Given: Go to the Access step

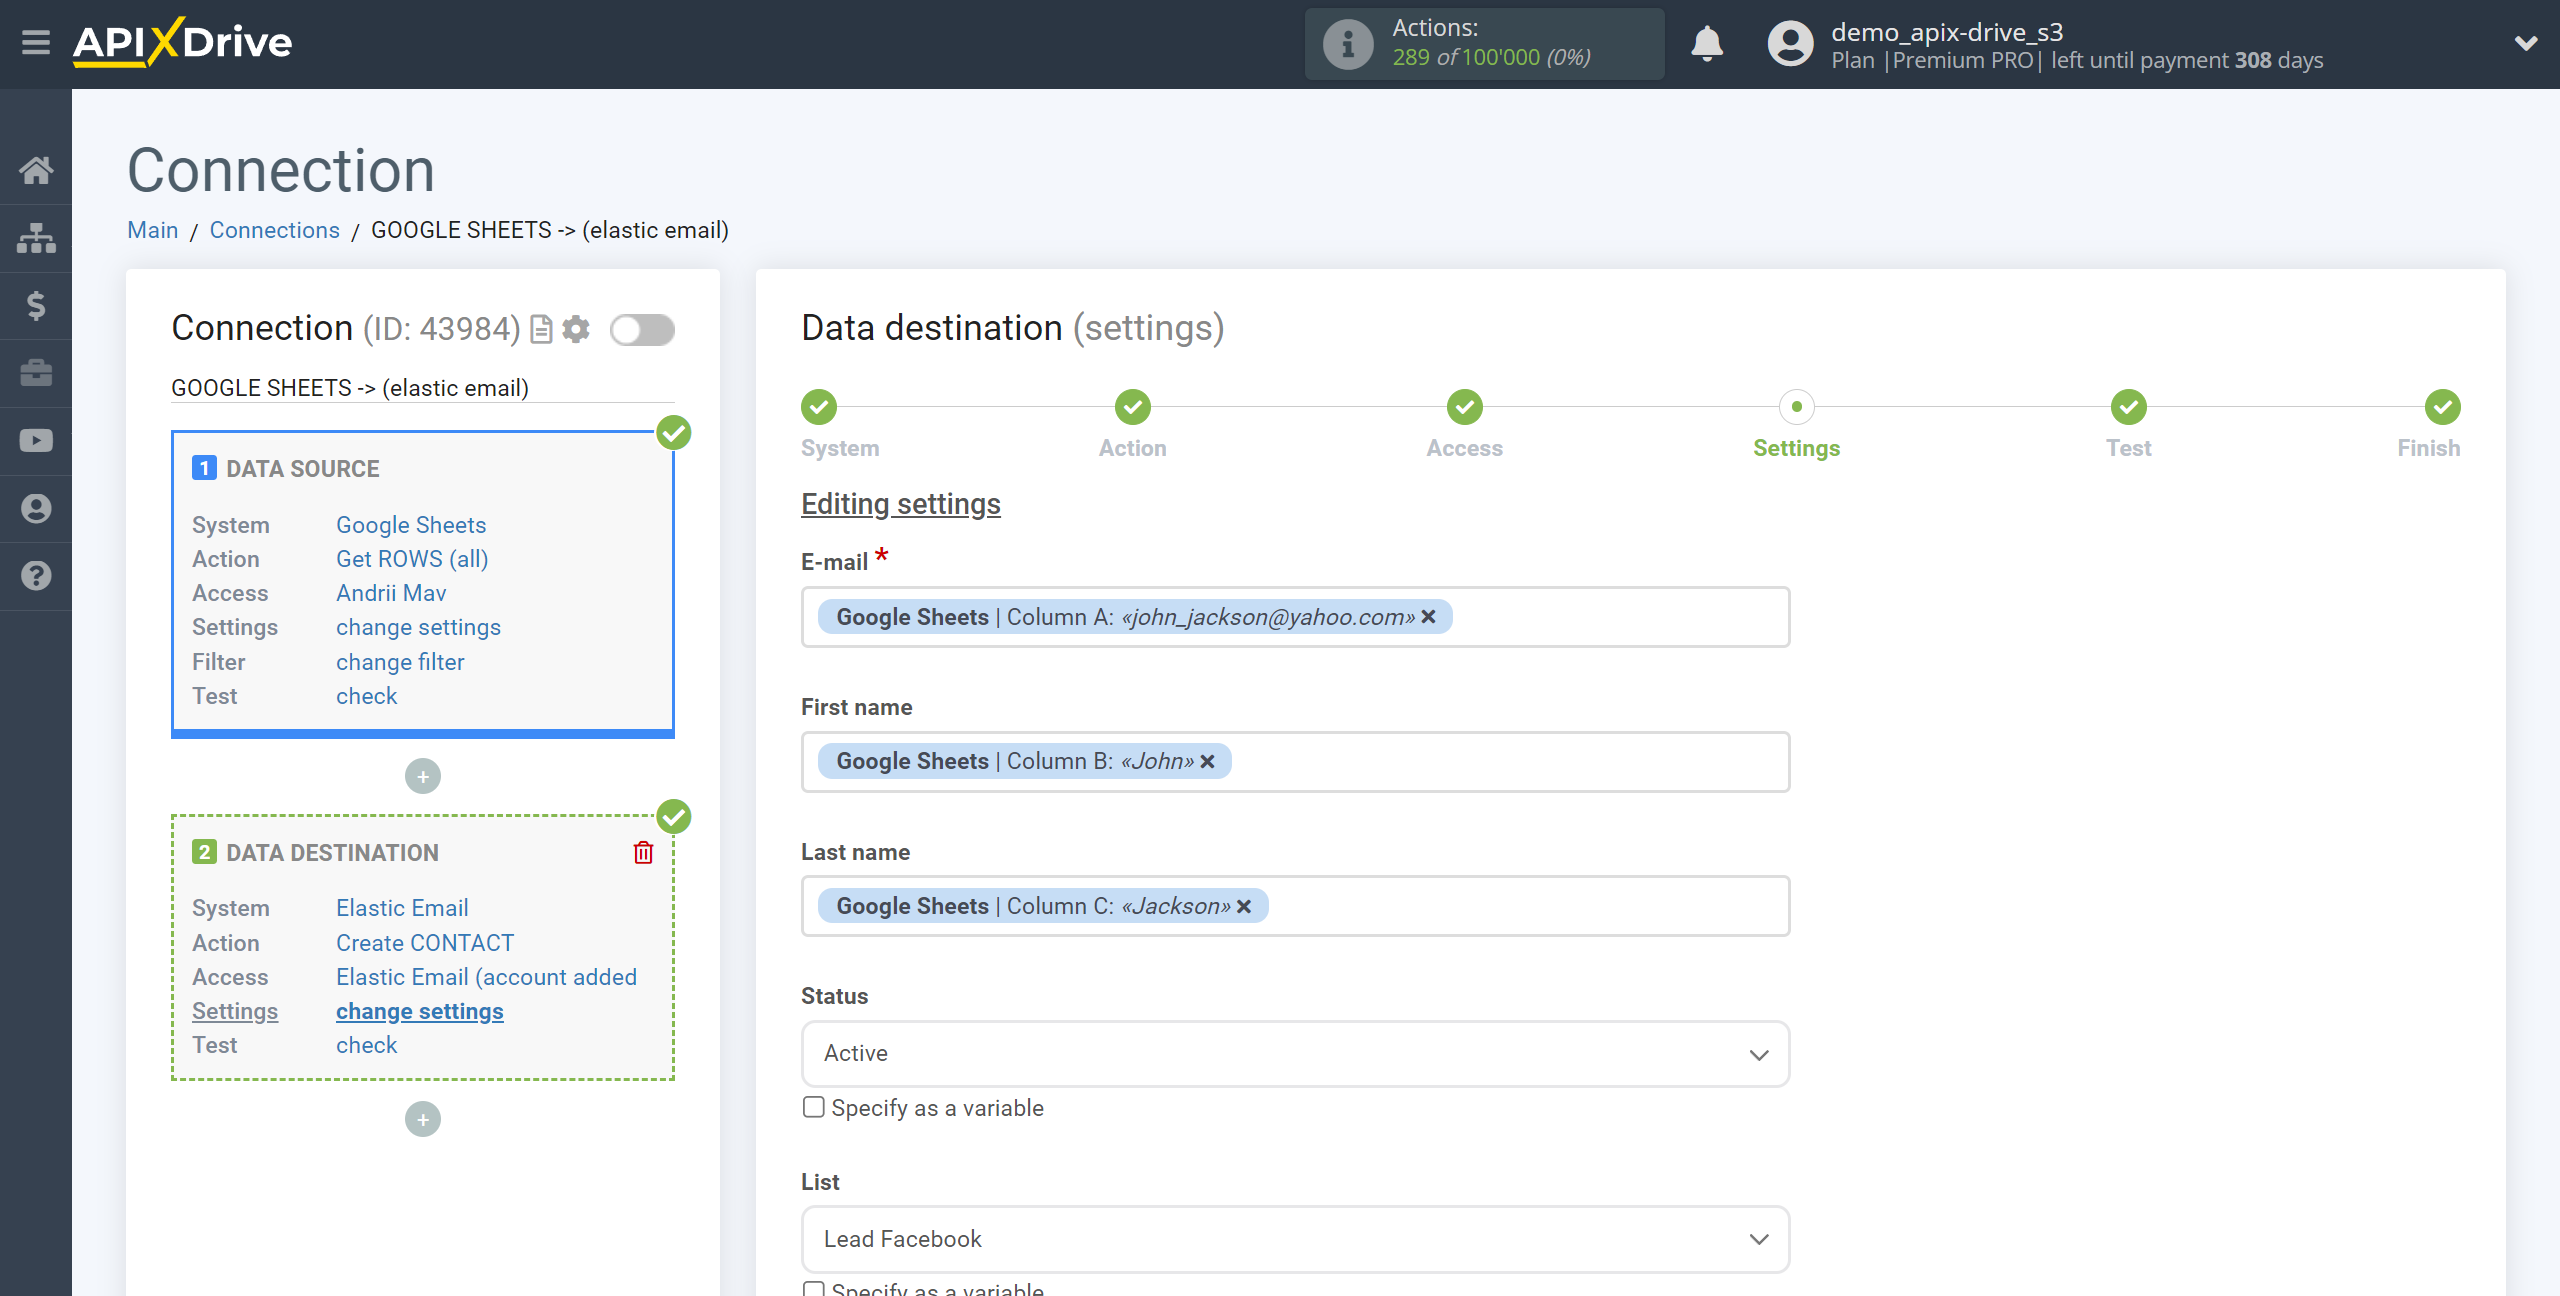Looking at the screenshot, I should (x=1465, y=407).
